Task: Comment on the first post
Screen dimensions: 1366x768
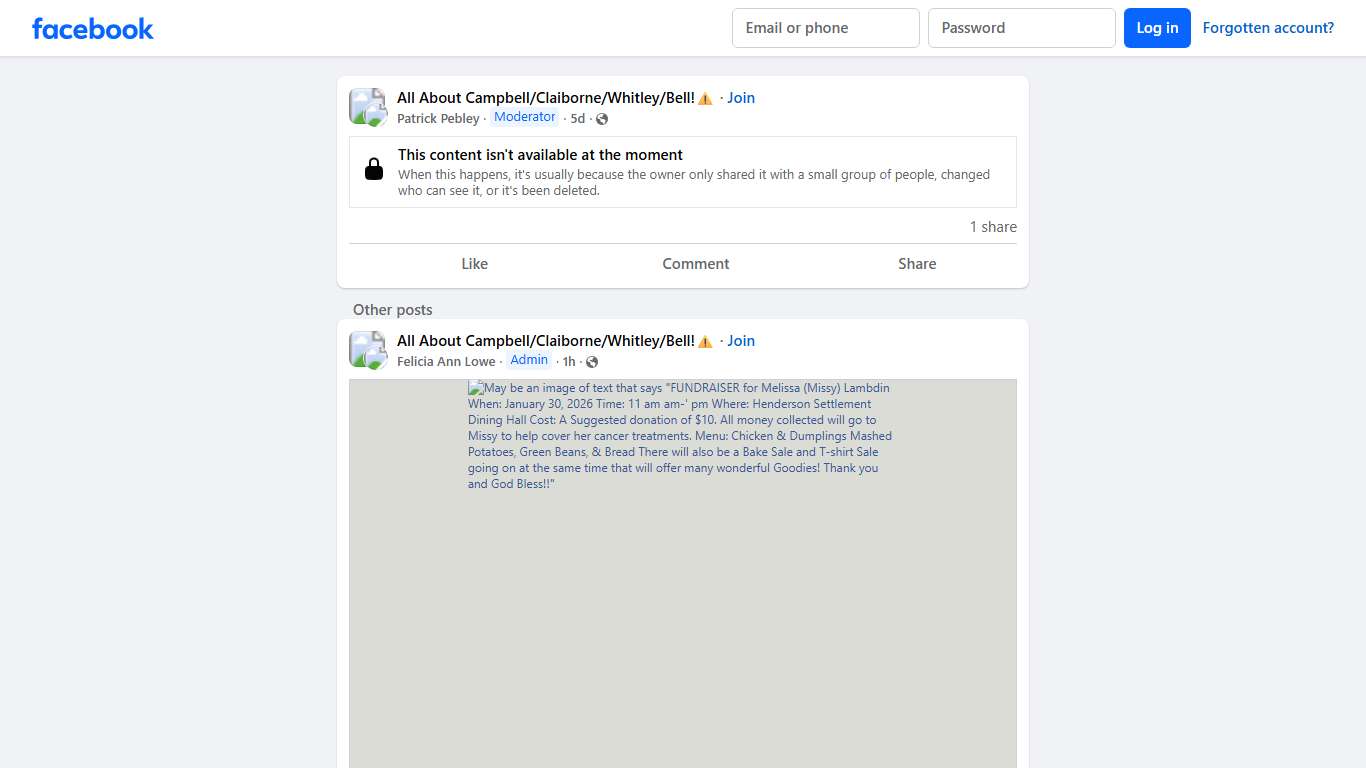Action: [x=696, y=264]
